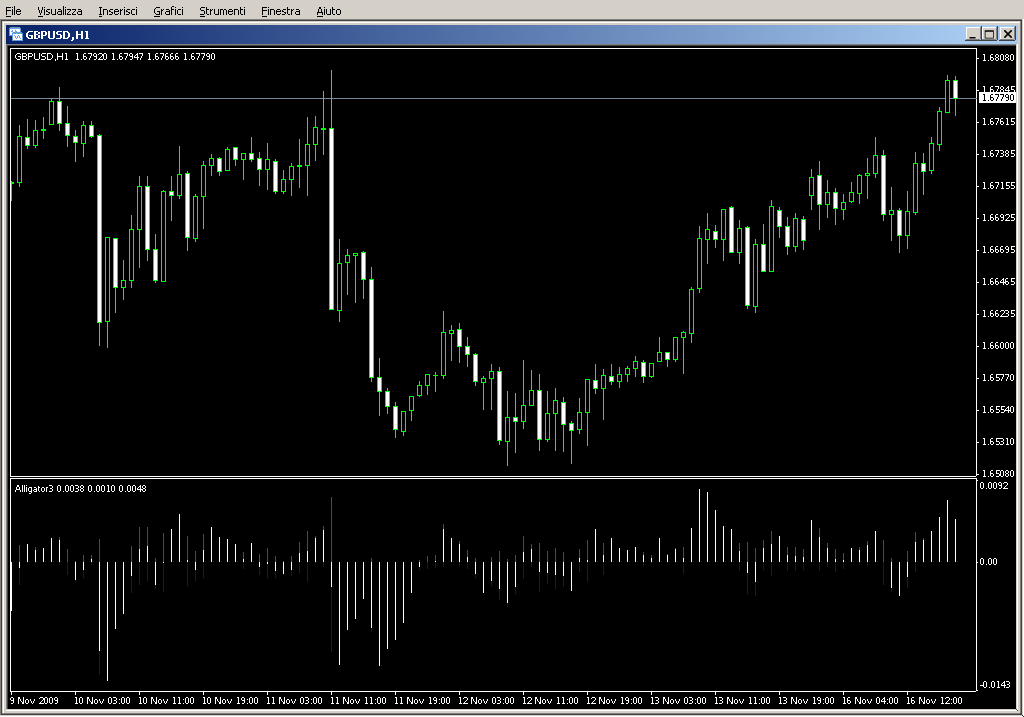
Task: Click the 1.66695 price axis label
Action: coord(999,249)
